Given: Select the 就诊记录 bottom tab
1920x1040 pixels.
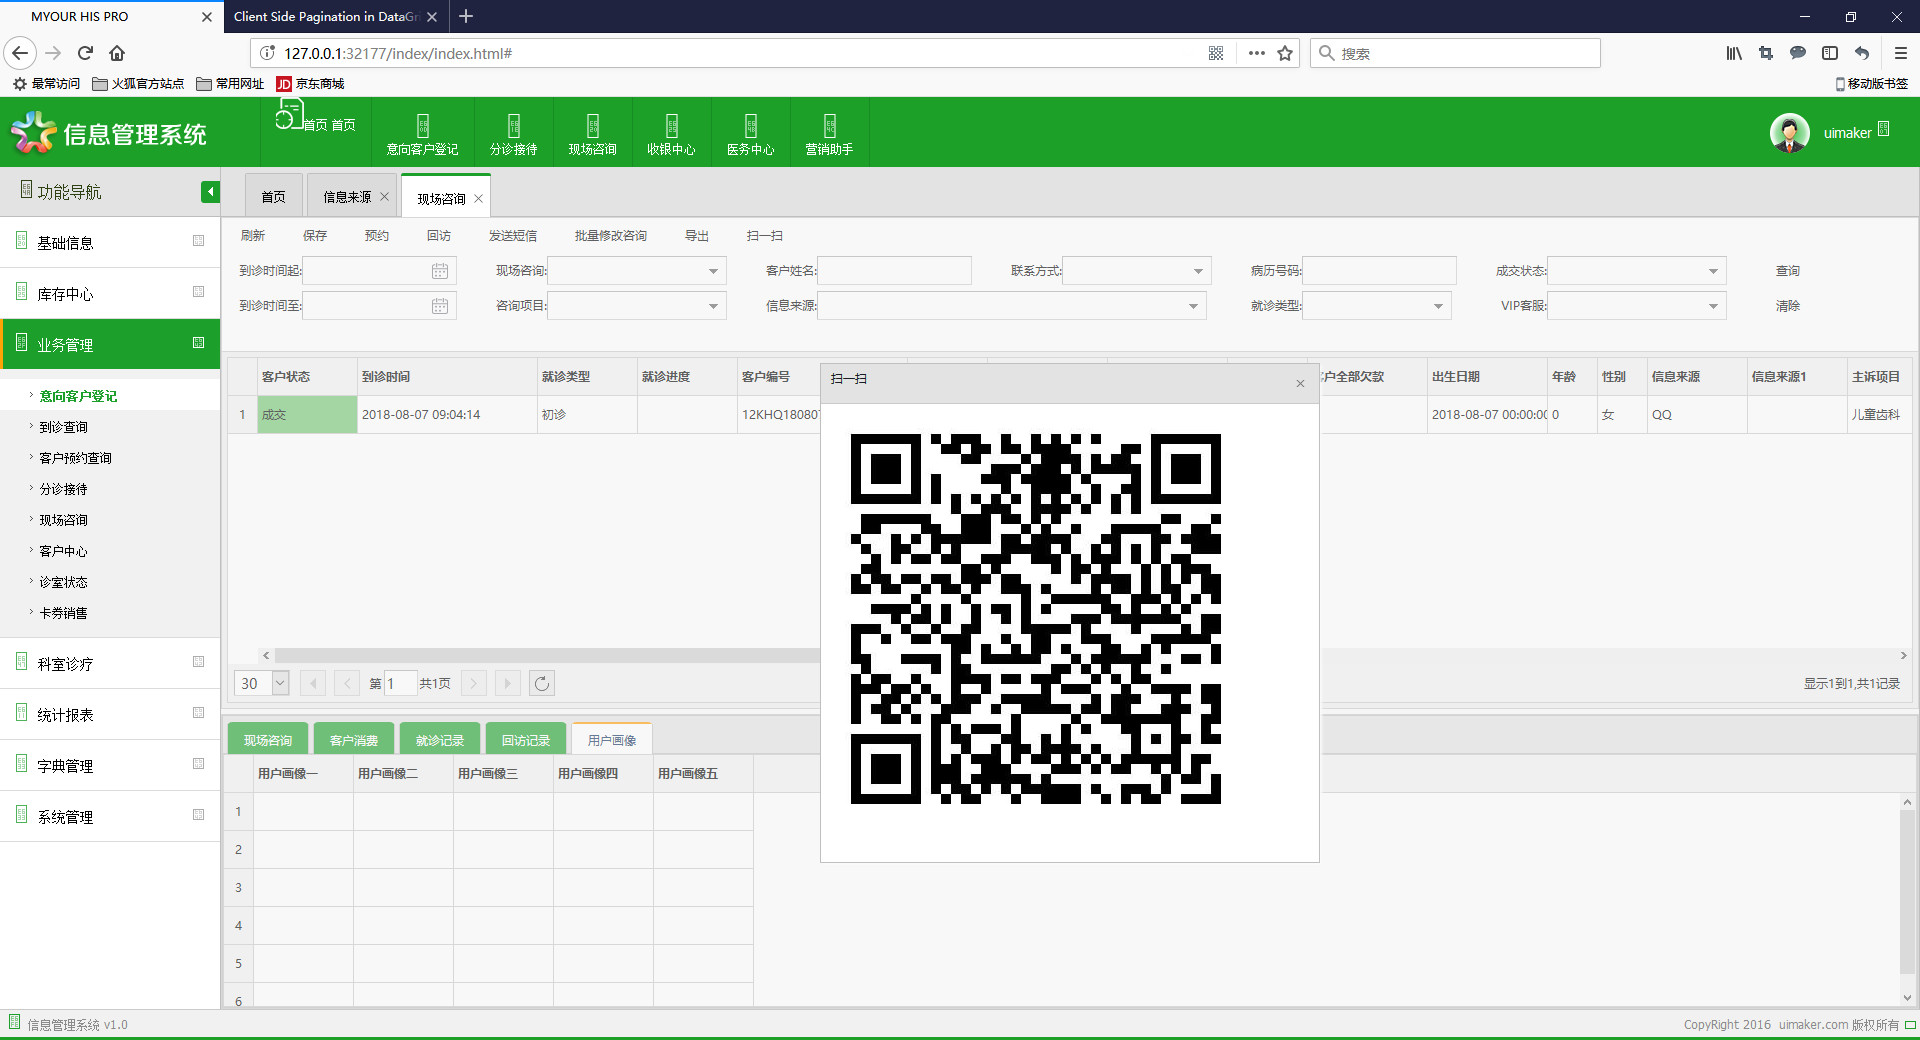Looking at the screenshot, I should pyautogui.click(x=440, y=740).
